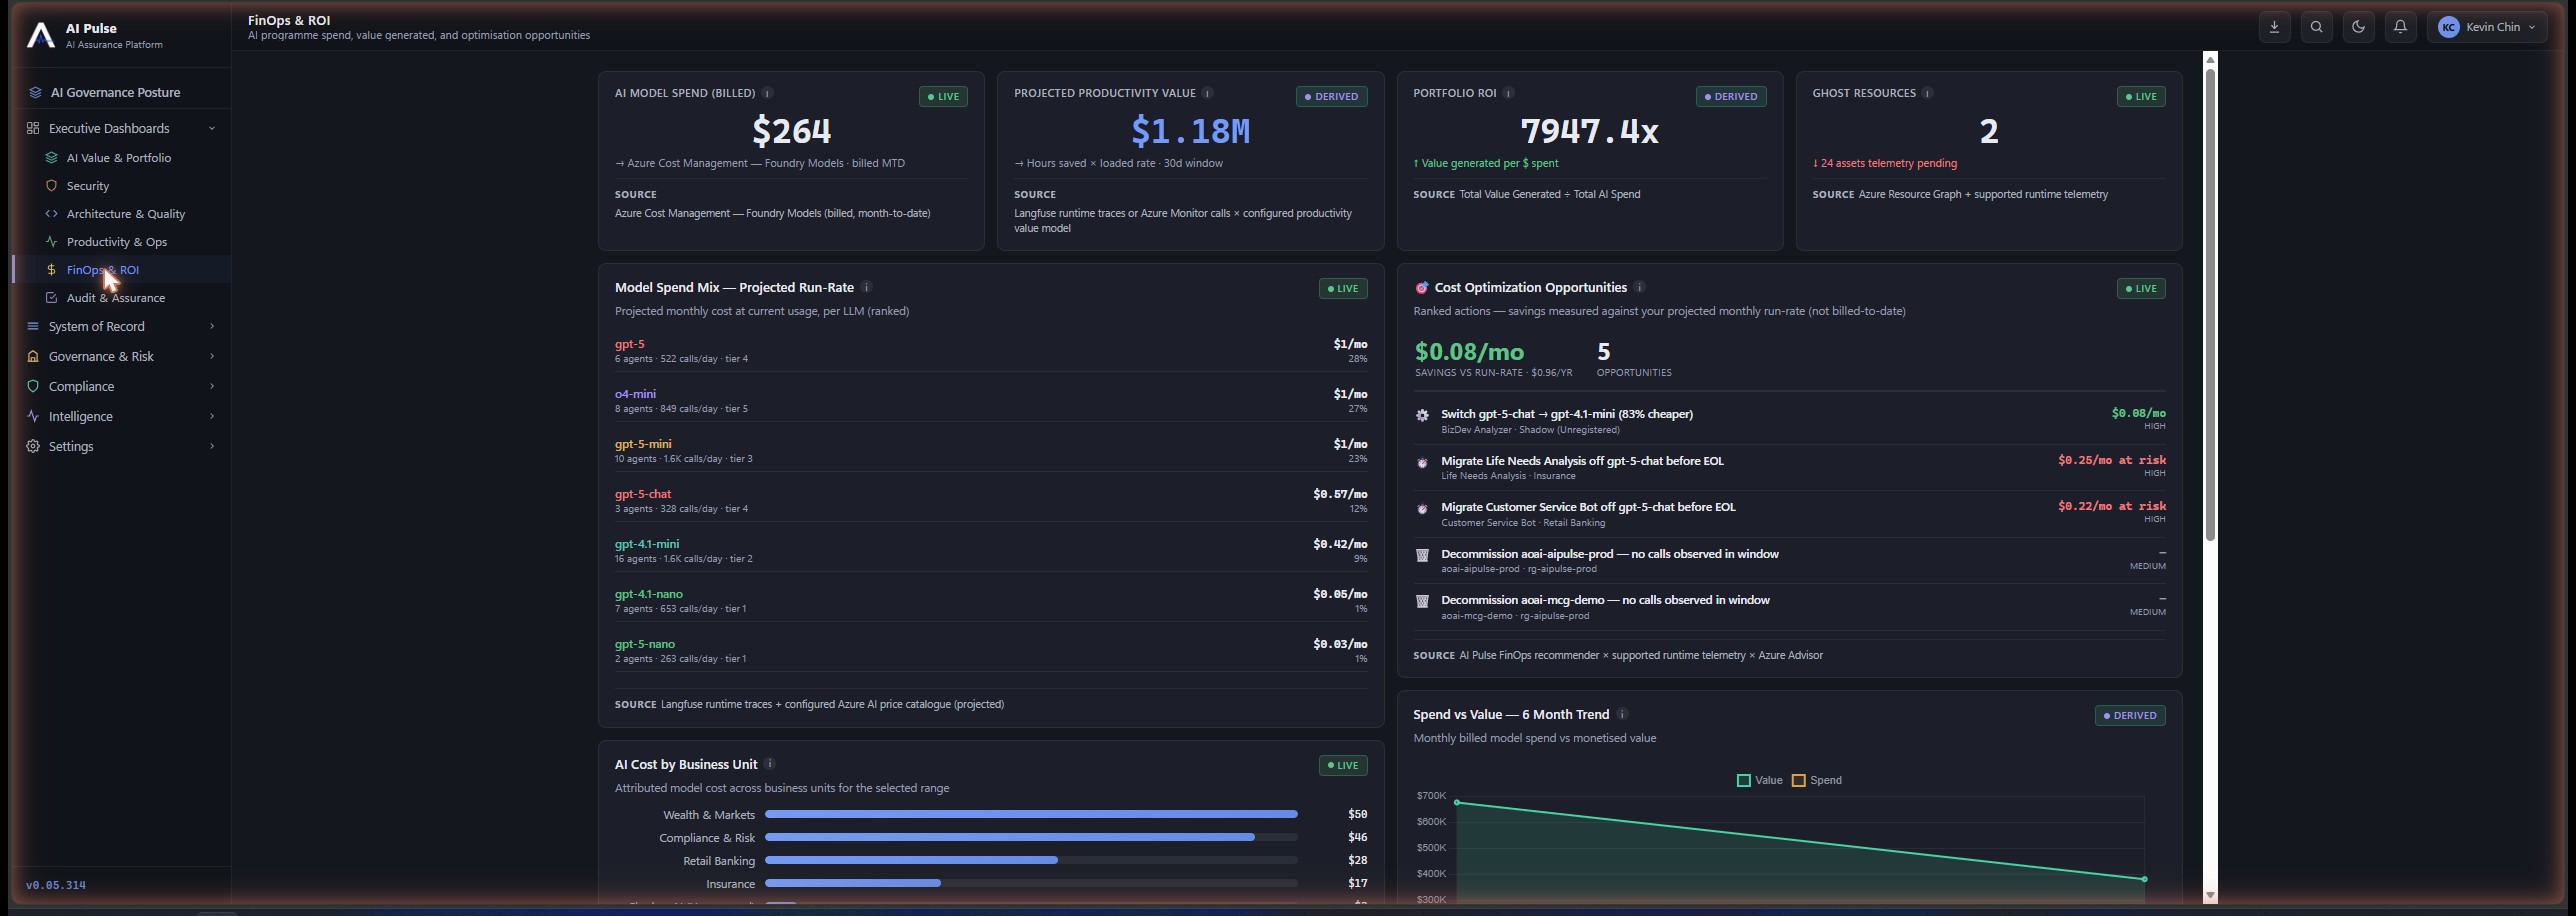Select the gpt-5-chat model row
The image size is (2576, 916).
coord(991,500)
